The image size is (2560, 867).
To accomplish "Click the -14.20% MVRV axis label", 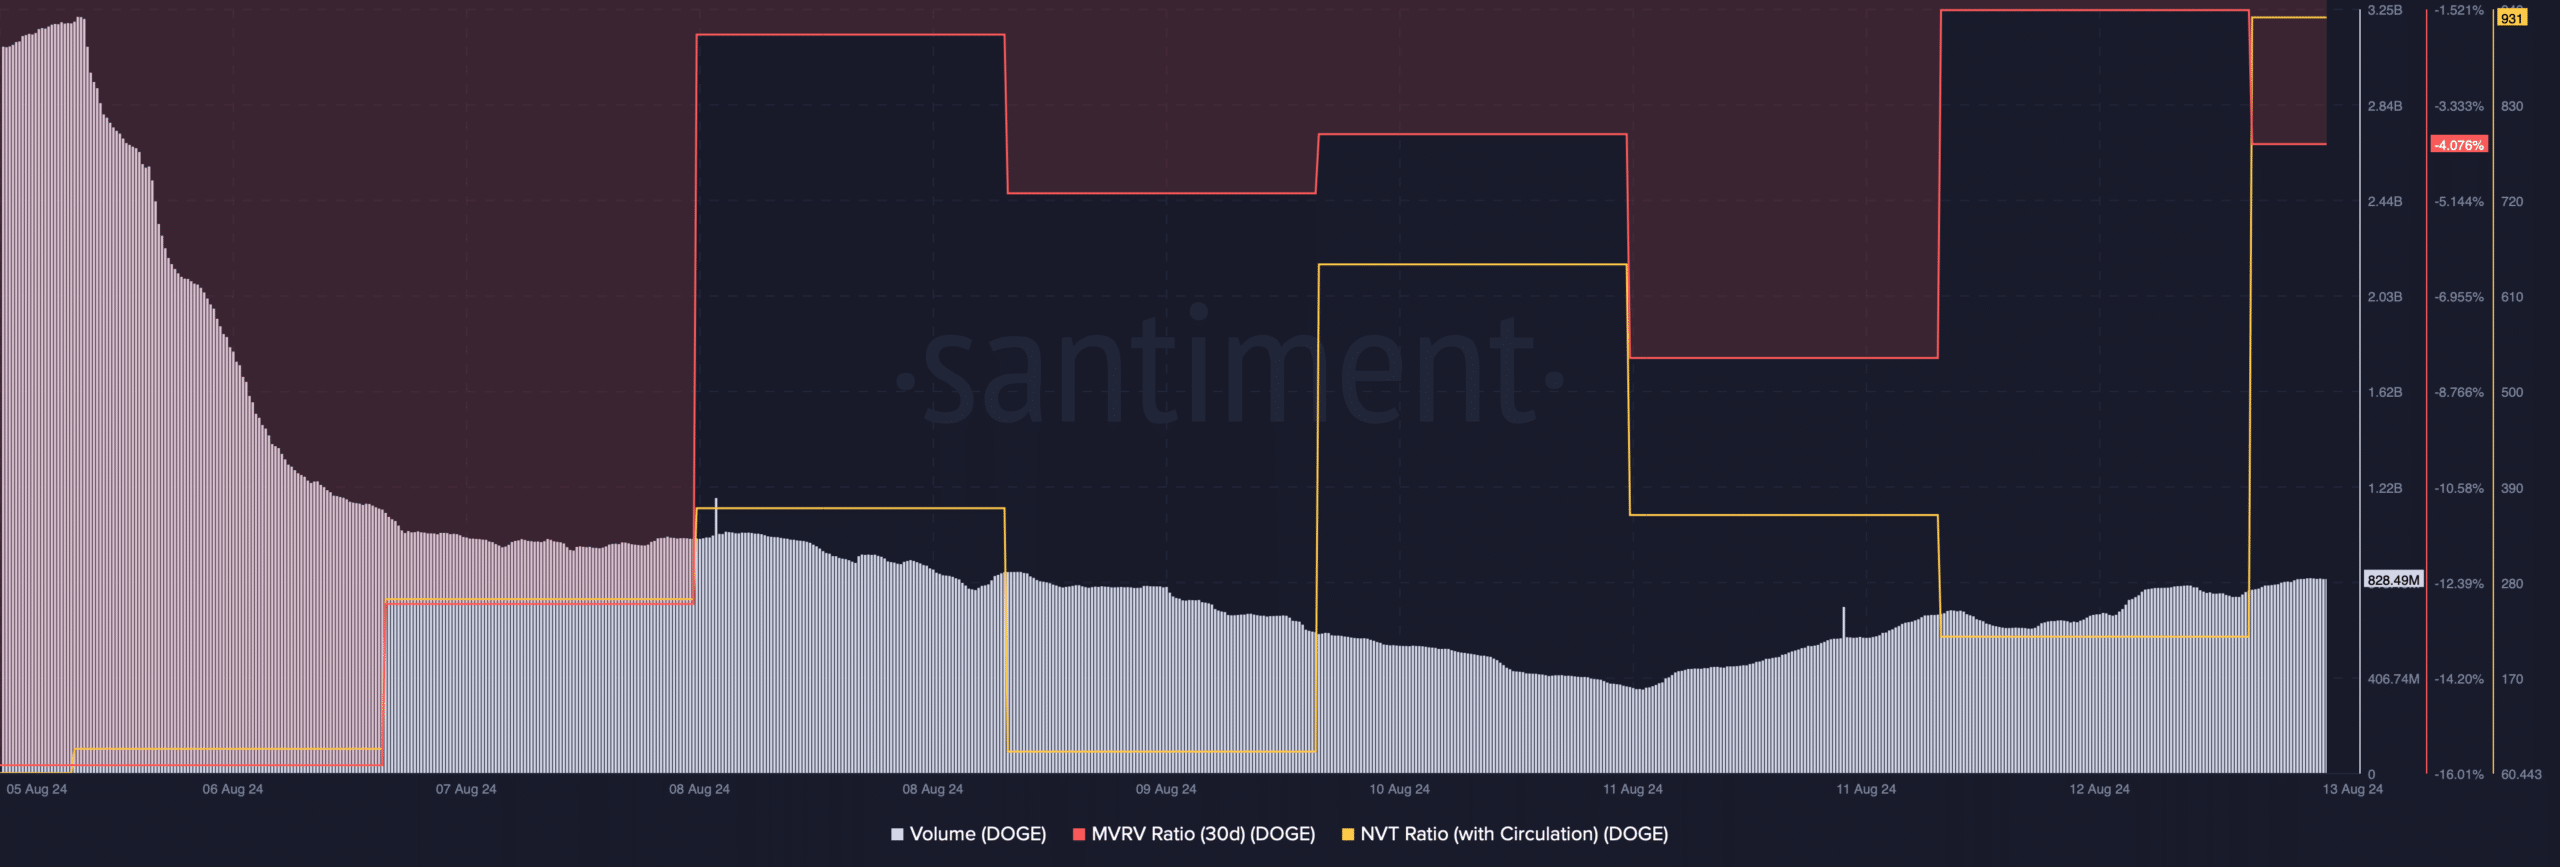I will point(2459,679).
